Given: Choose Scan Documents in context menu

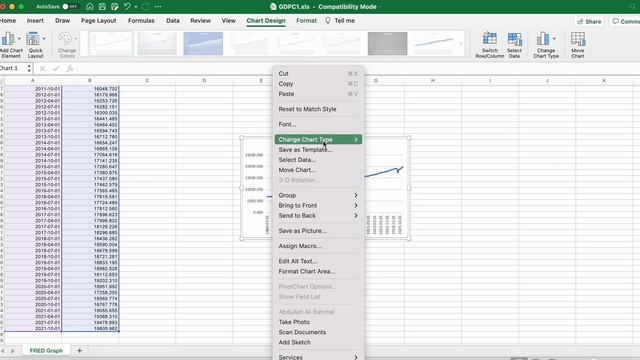Looking at the screenshot, I should click(x=318, y=332).
